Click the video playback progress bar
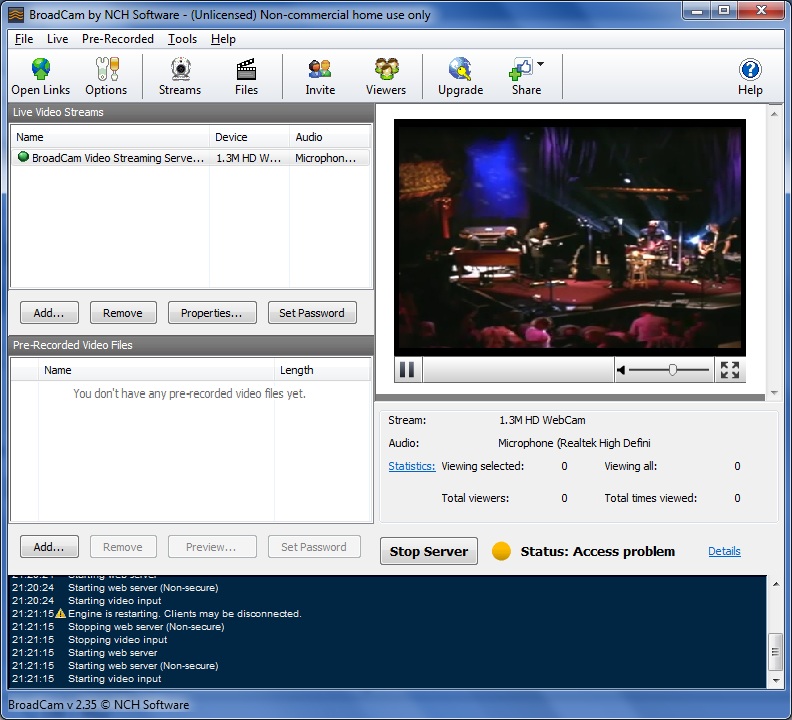792x720 pixels. click(518, 370)
